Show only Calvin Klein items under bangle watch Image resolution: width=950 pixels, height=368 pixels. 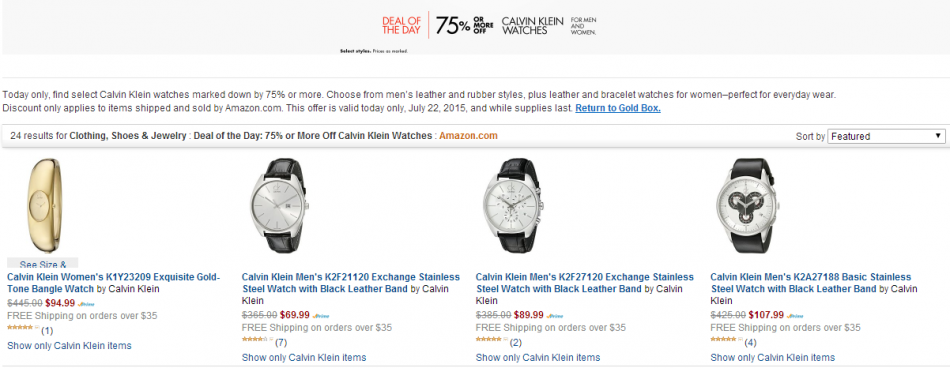[69, 346]
